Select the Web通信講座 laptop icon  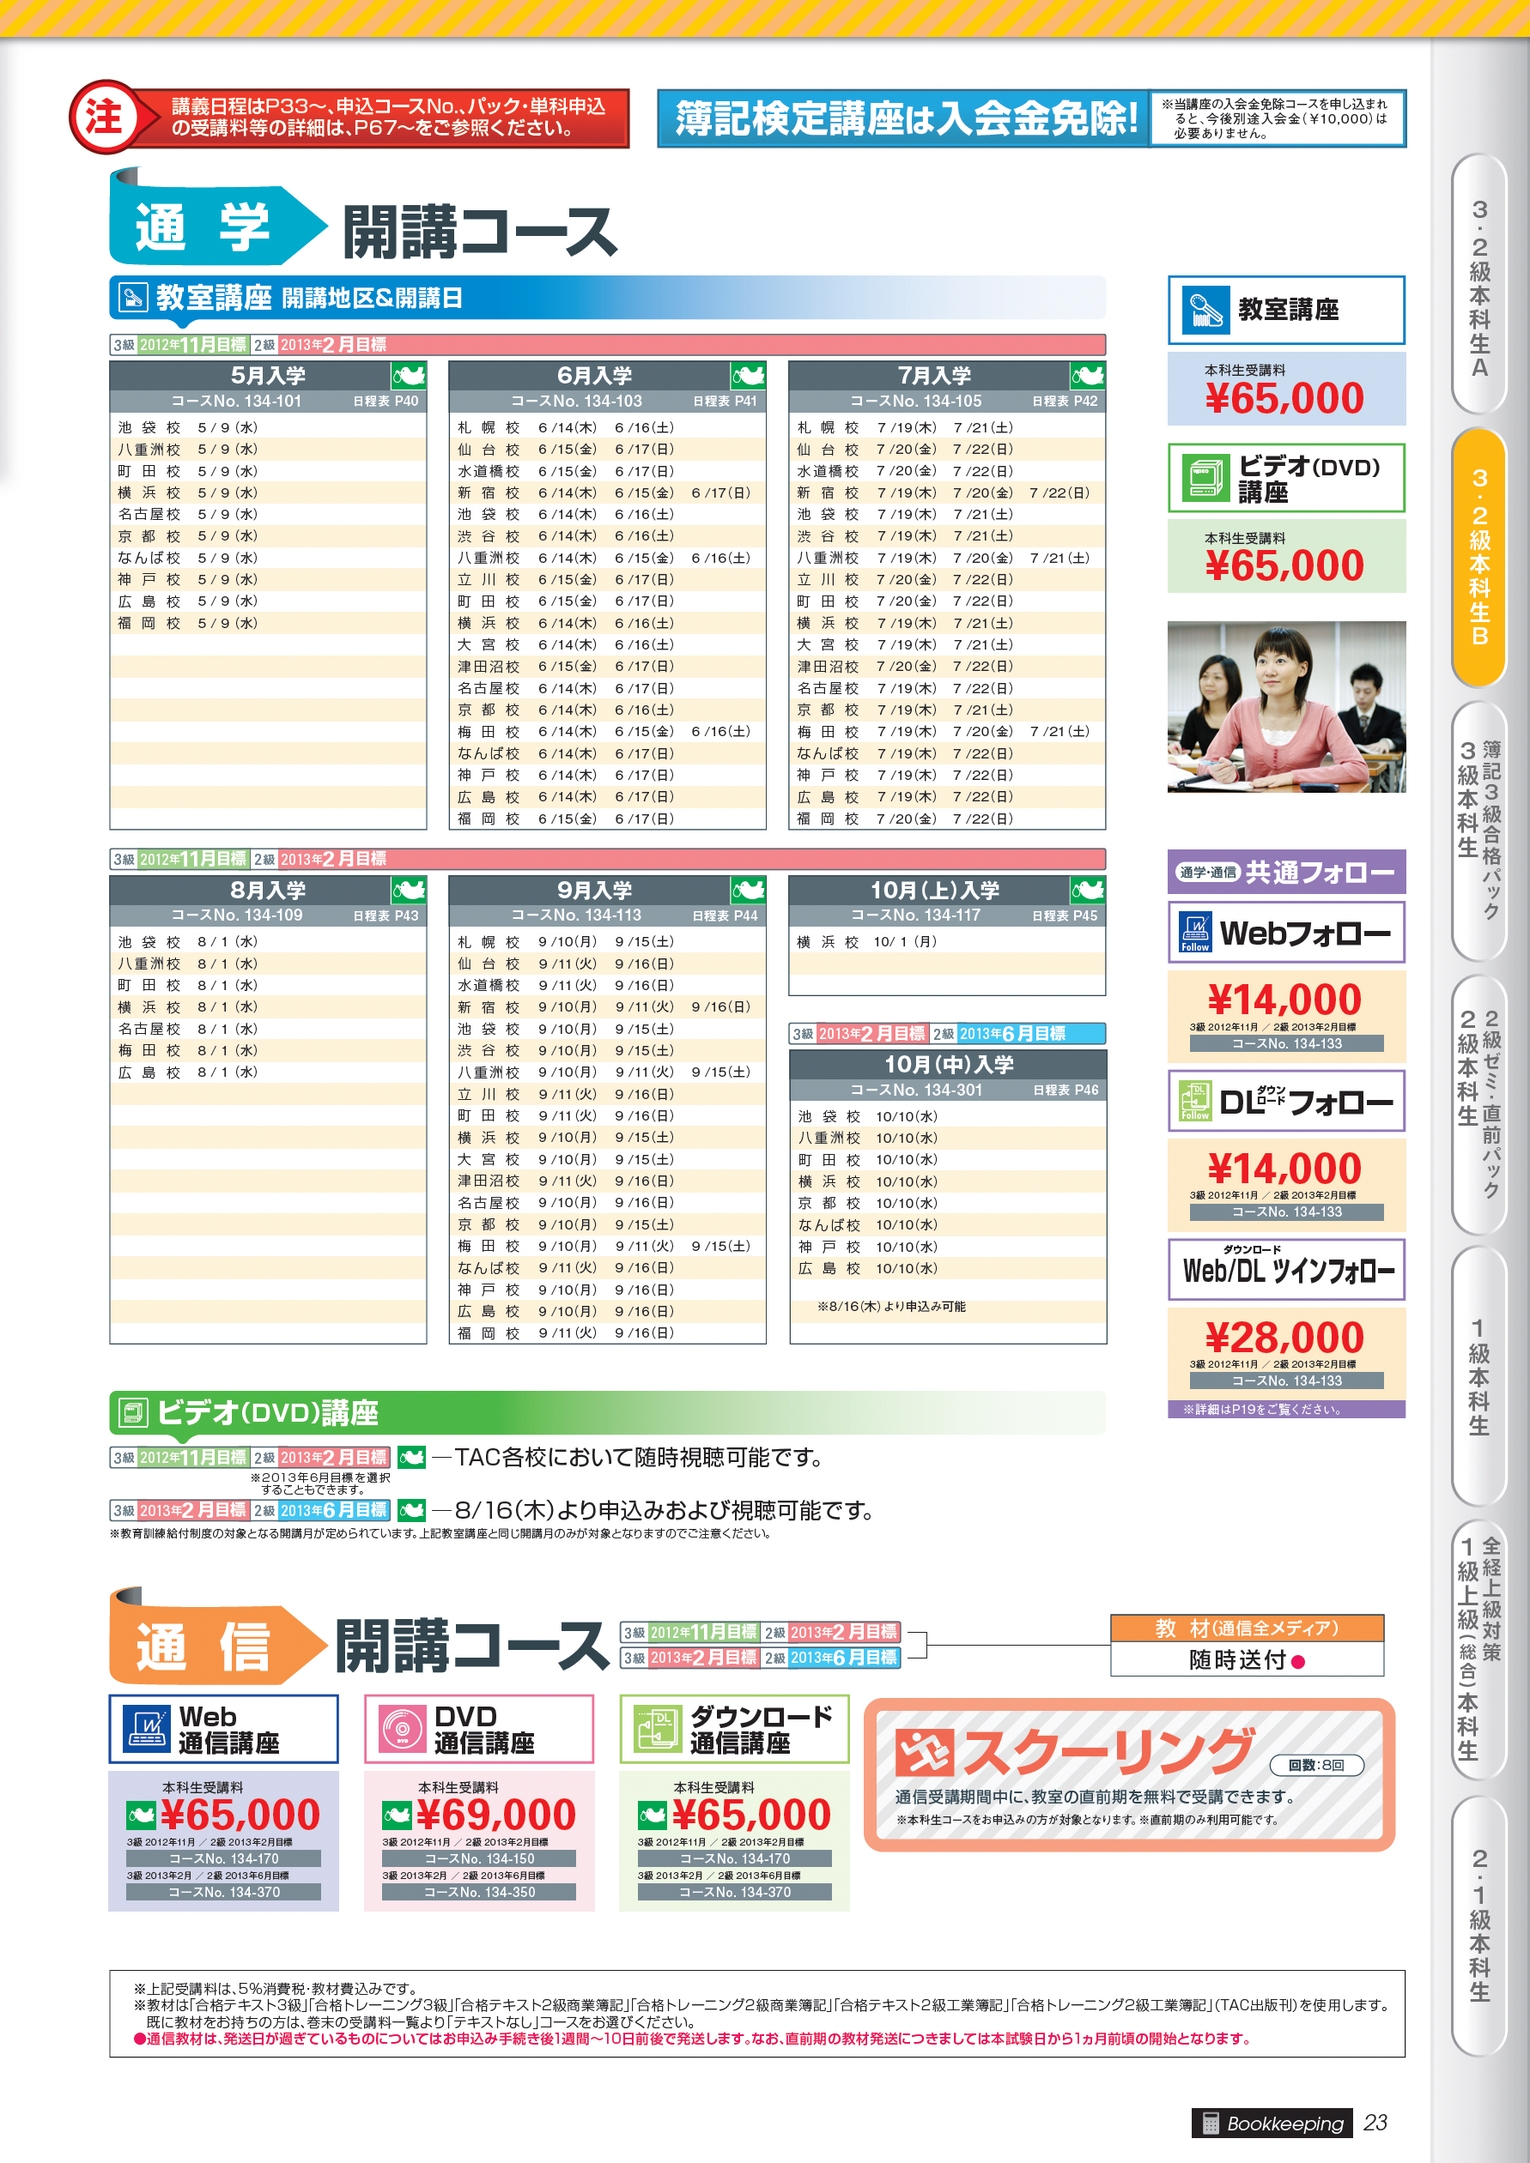tap(148, 1729)
